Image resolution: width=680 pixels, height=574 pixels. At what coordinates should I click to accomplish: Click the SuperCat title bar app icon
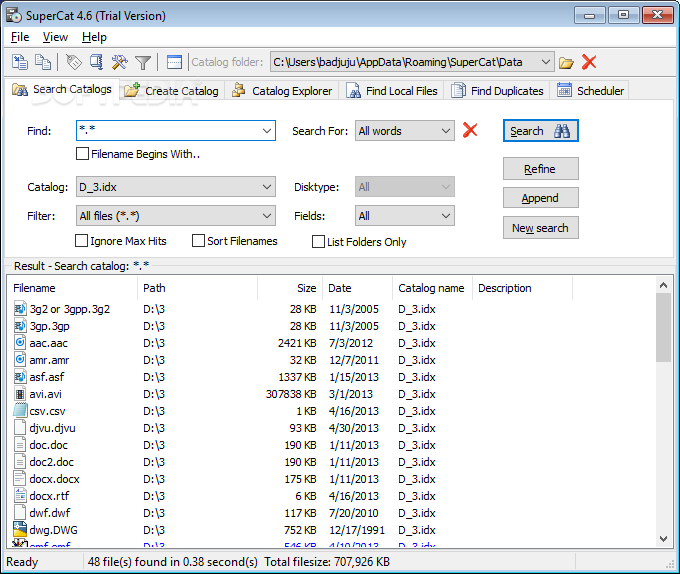coord(13,15)
